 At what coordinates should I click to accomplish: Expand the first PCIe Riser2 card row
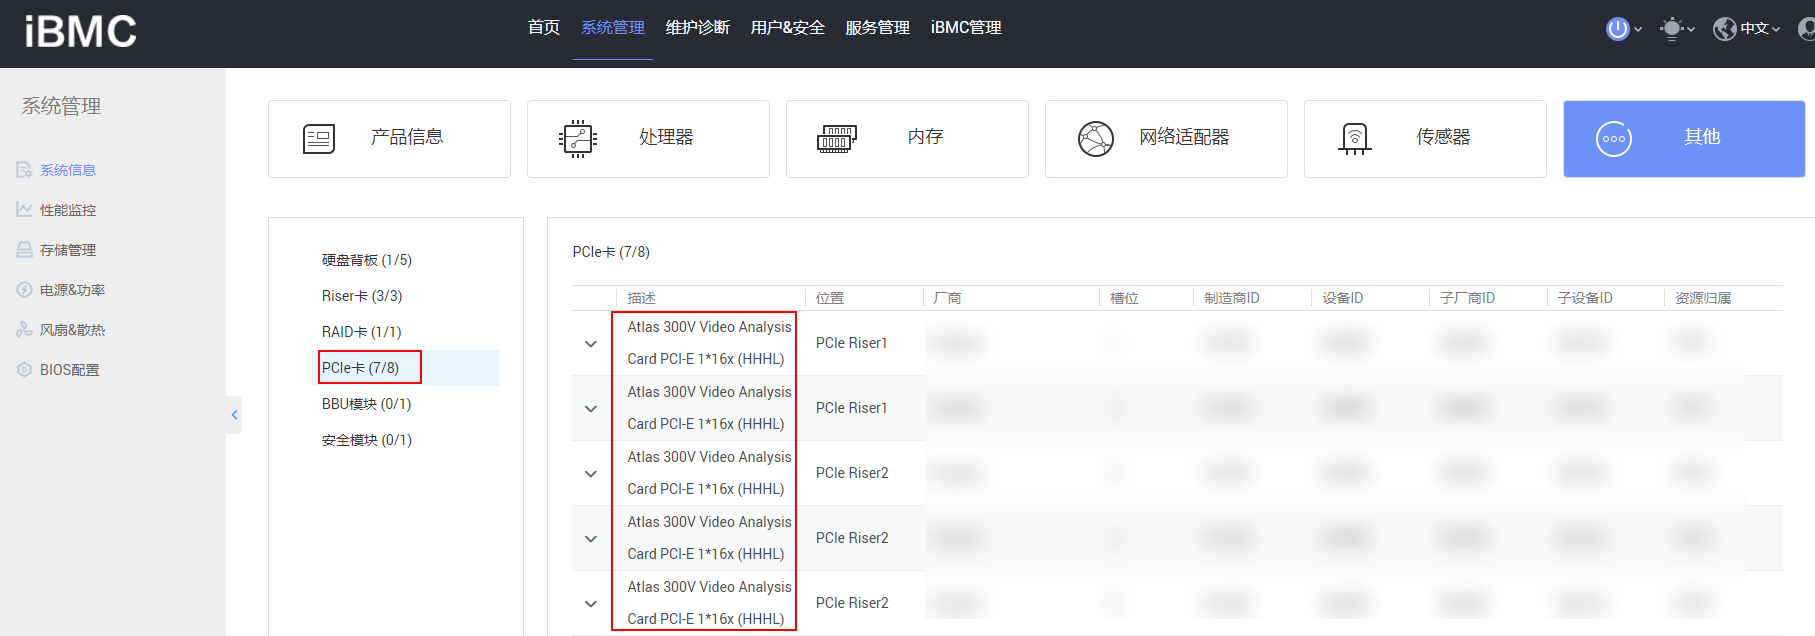(x=591, y=474)
